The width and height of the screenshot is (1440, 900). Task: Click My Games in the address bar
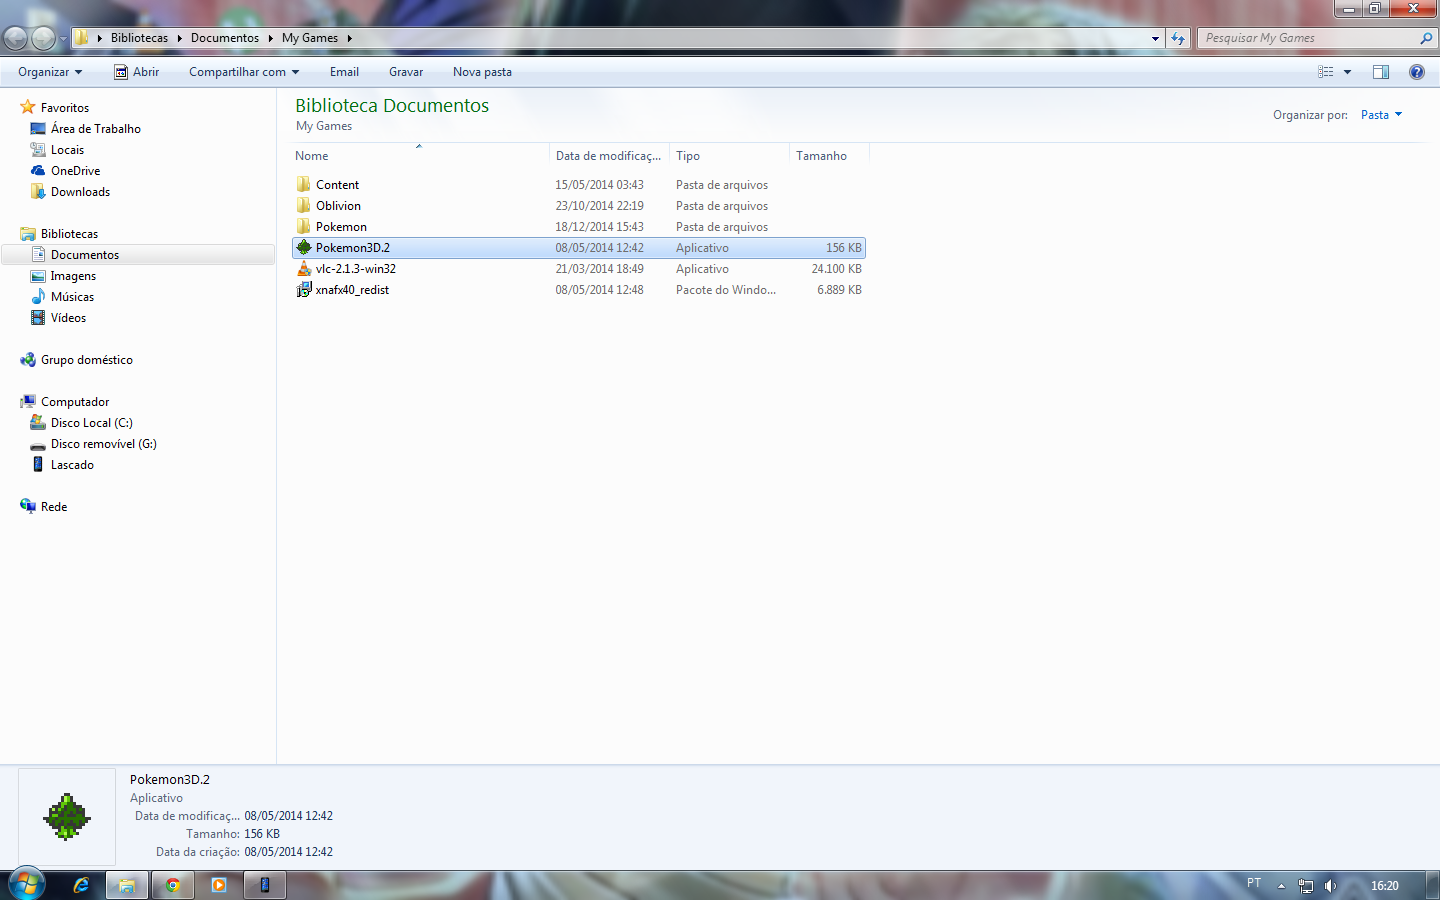(310, 38)
